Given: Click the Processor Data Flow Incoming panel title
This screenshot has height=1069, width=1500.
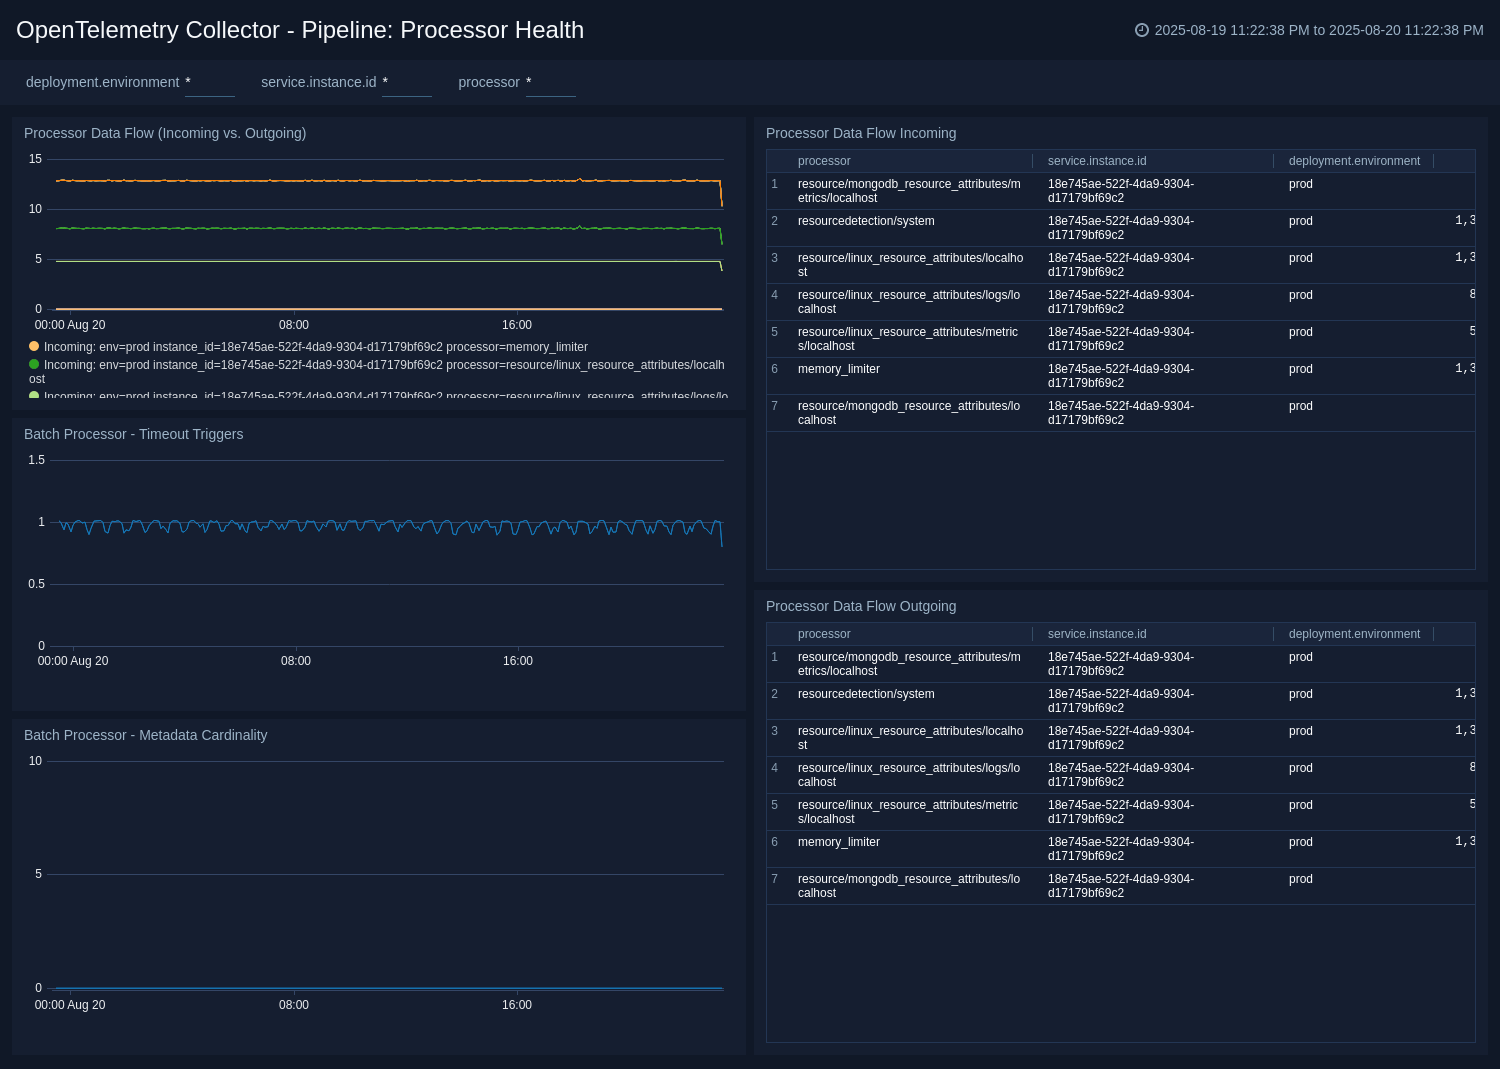Looking at the screenshot, I should (x=861, y=133).
